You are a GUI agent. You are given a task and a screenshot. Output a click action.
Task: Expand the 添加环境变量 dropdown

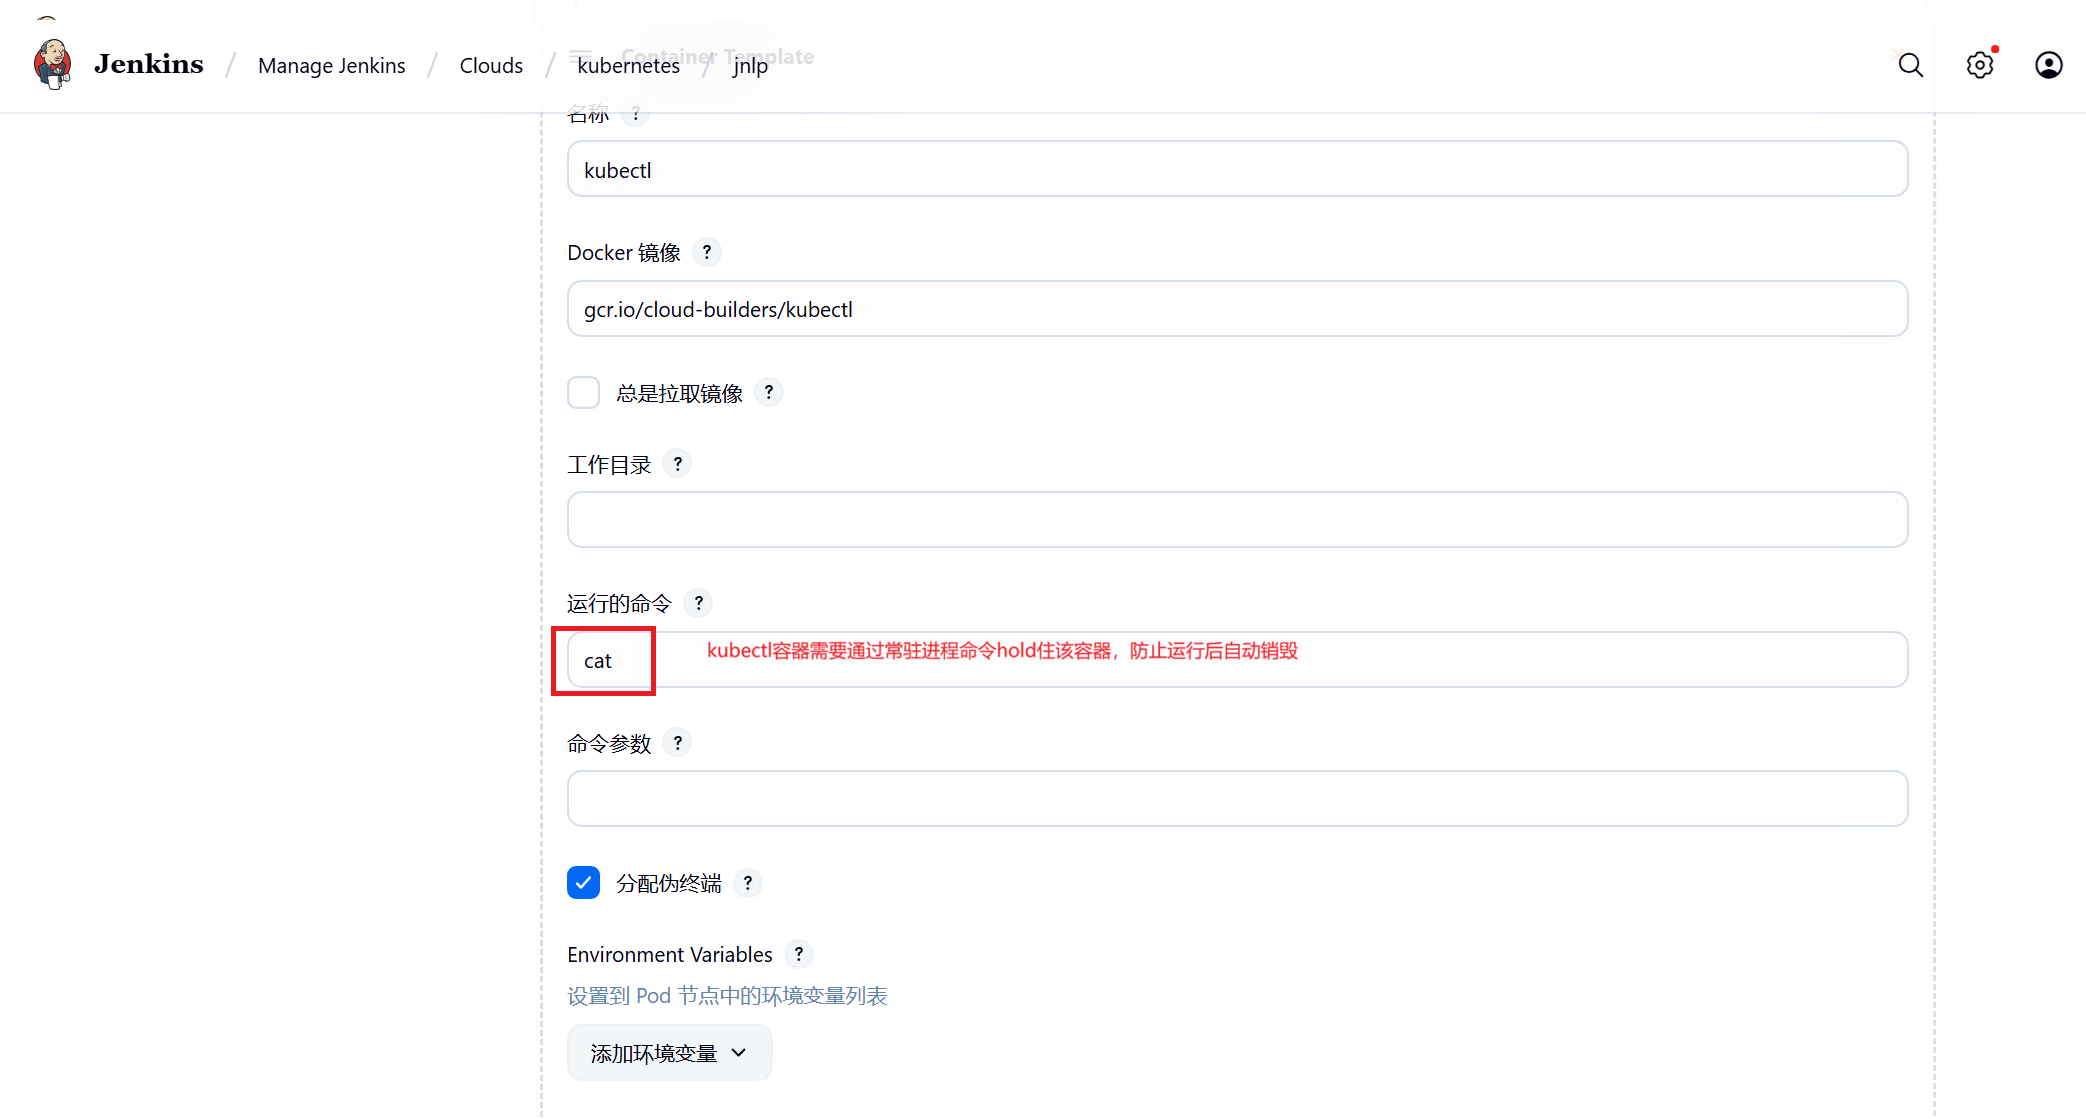click(669, 1053)
